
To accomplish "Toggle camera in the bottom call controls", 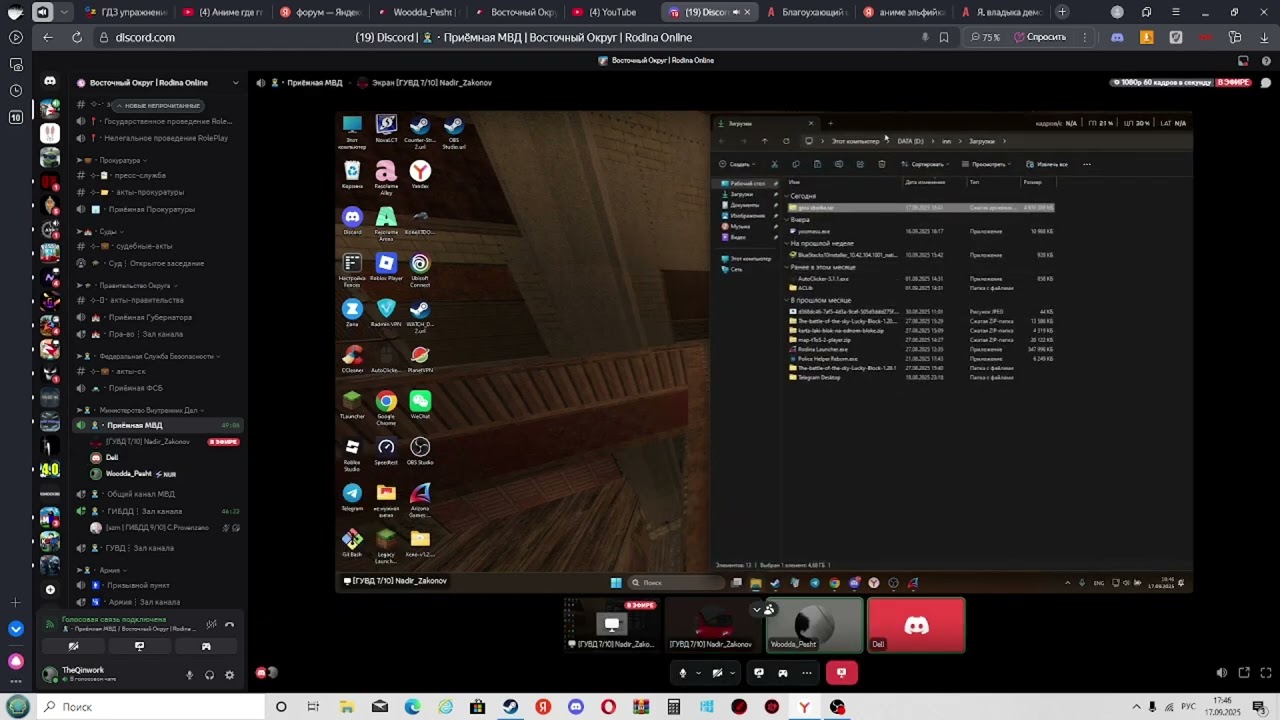I will (x=717, y=673).
